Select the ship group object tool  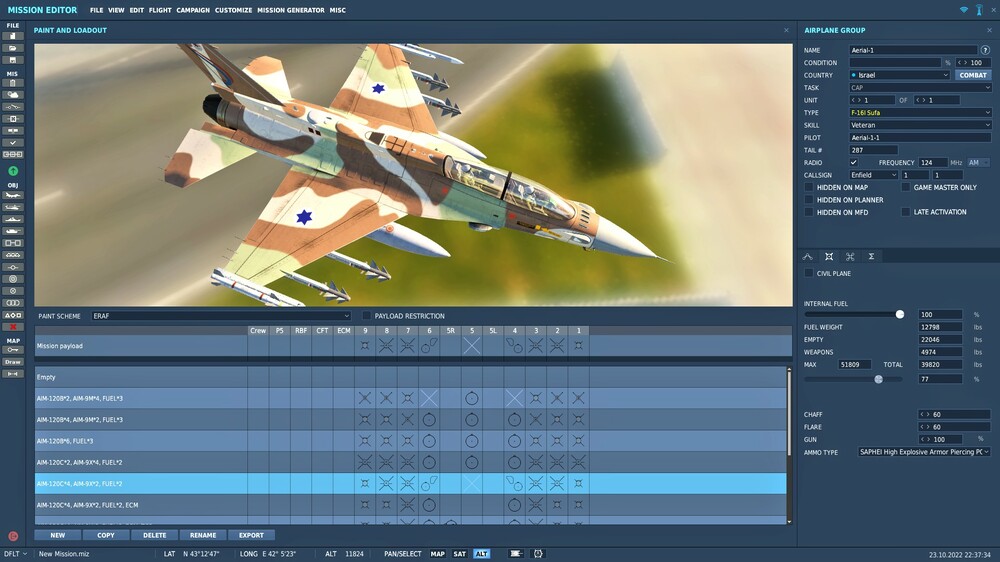click(13, 219)
